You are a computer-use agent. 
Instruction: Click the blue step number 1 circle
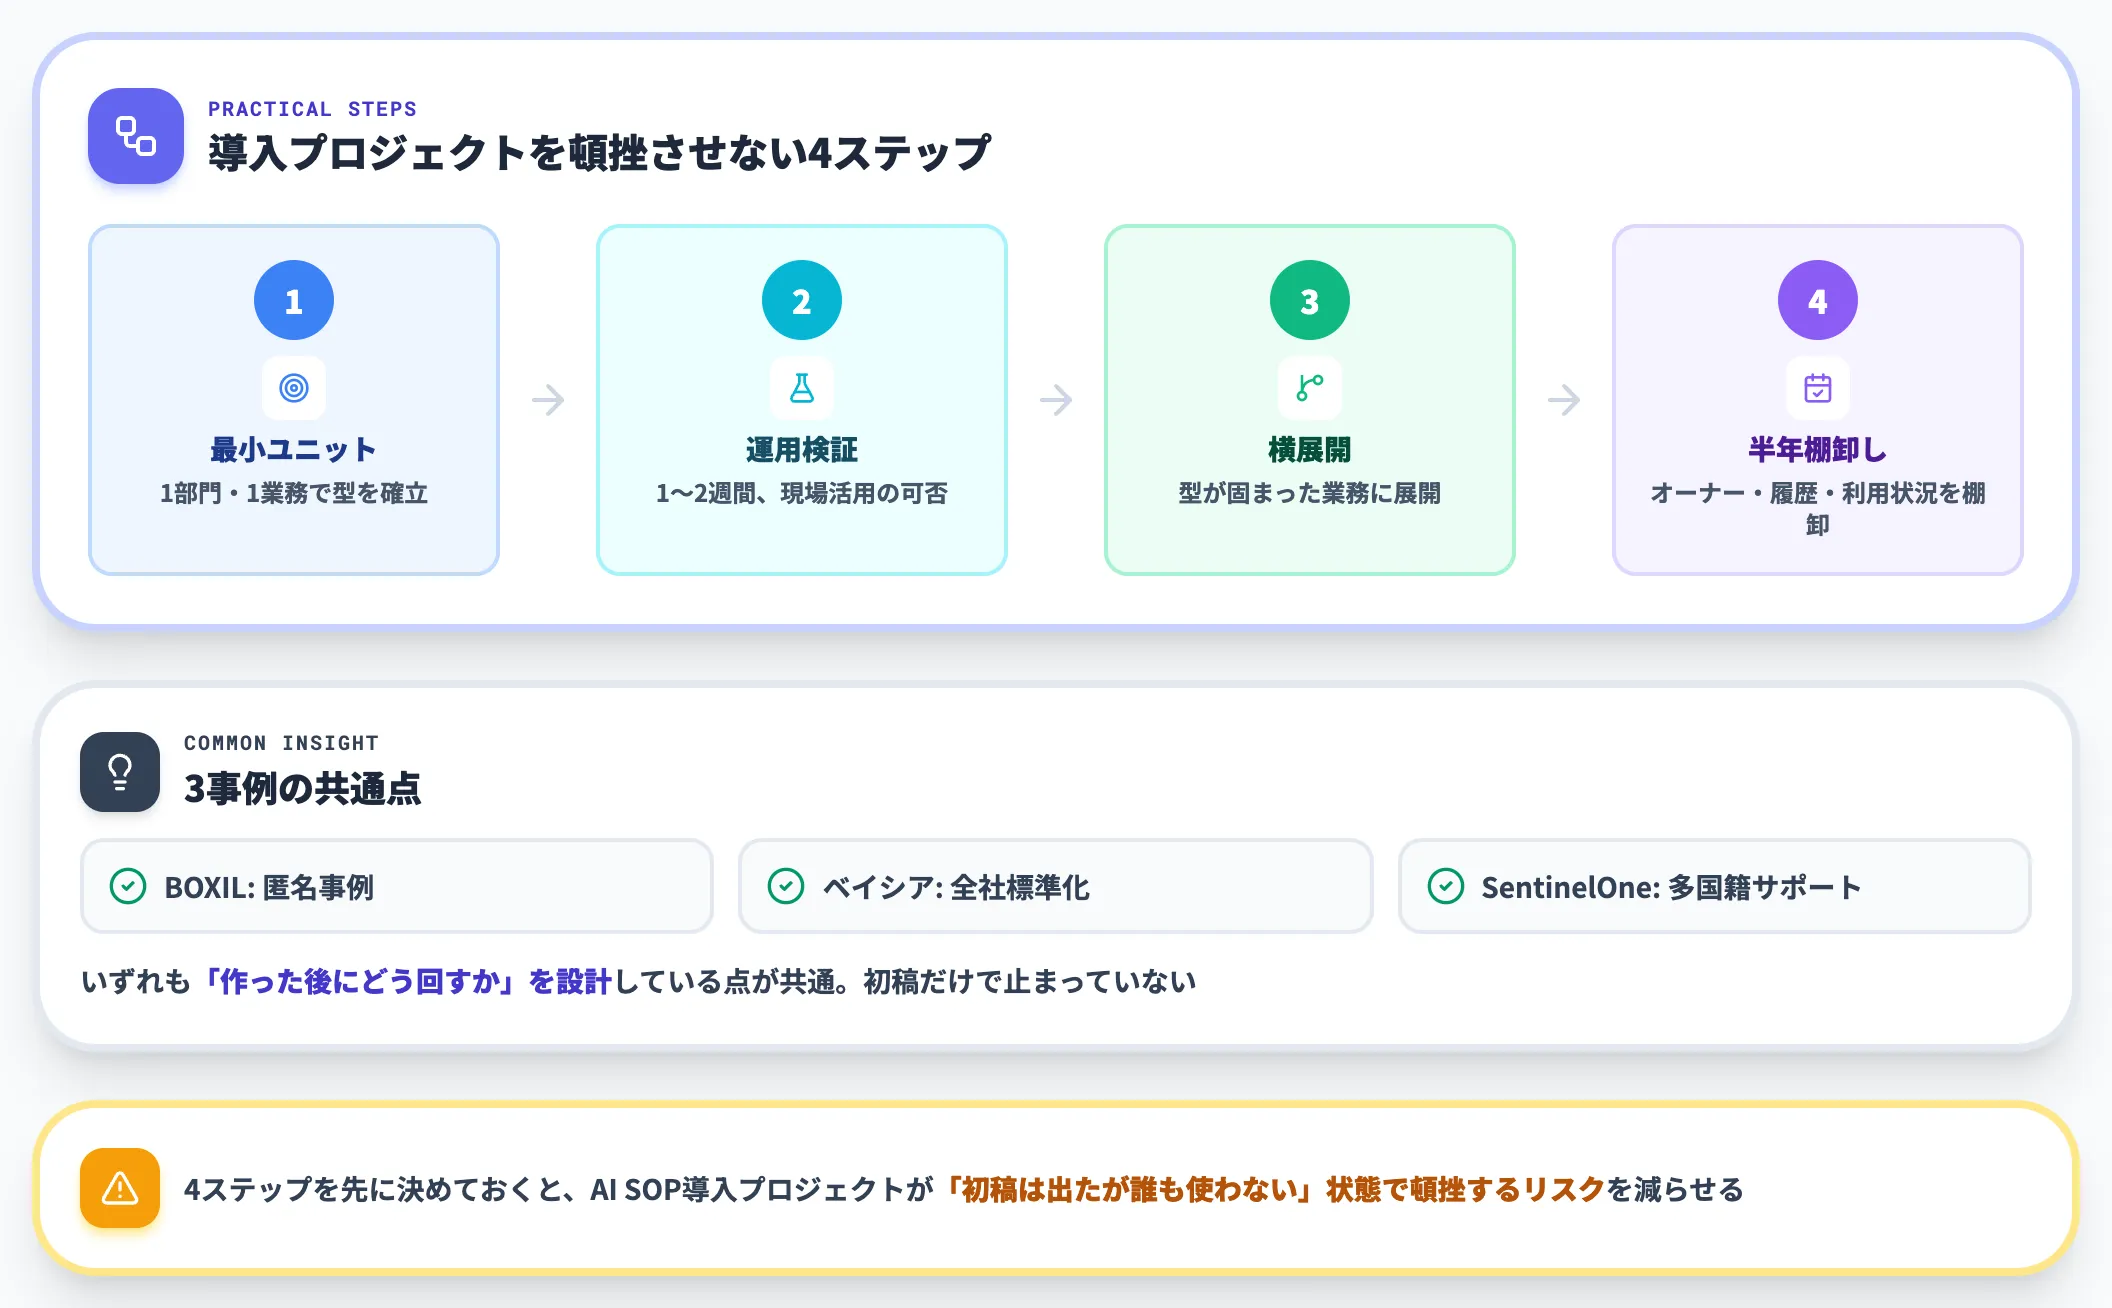tap(294, 300)
